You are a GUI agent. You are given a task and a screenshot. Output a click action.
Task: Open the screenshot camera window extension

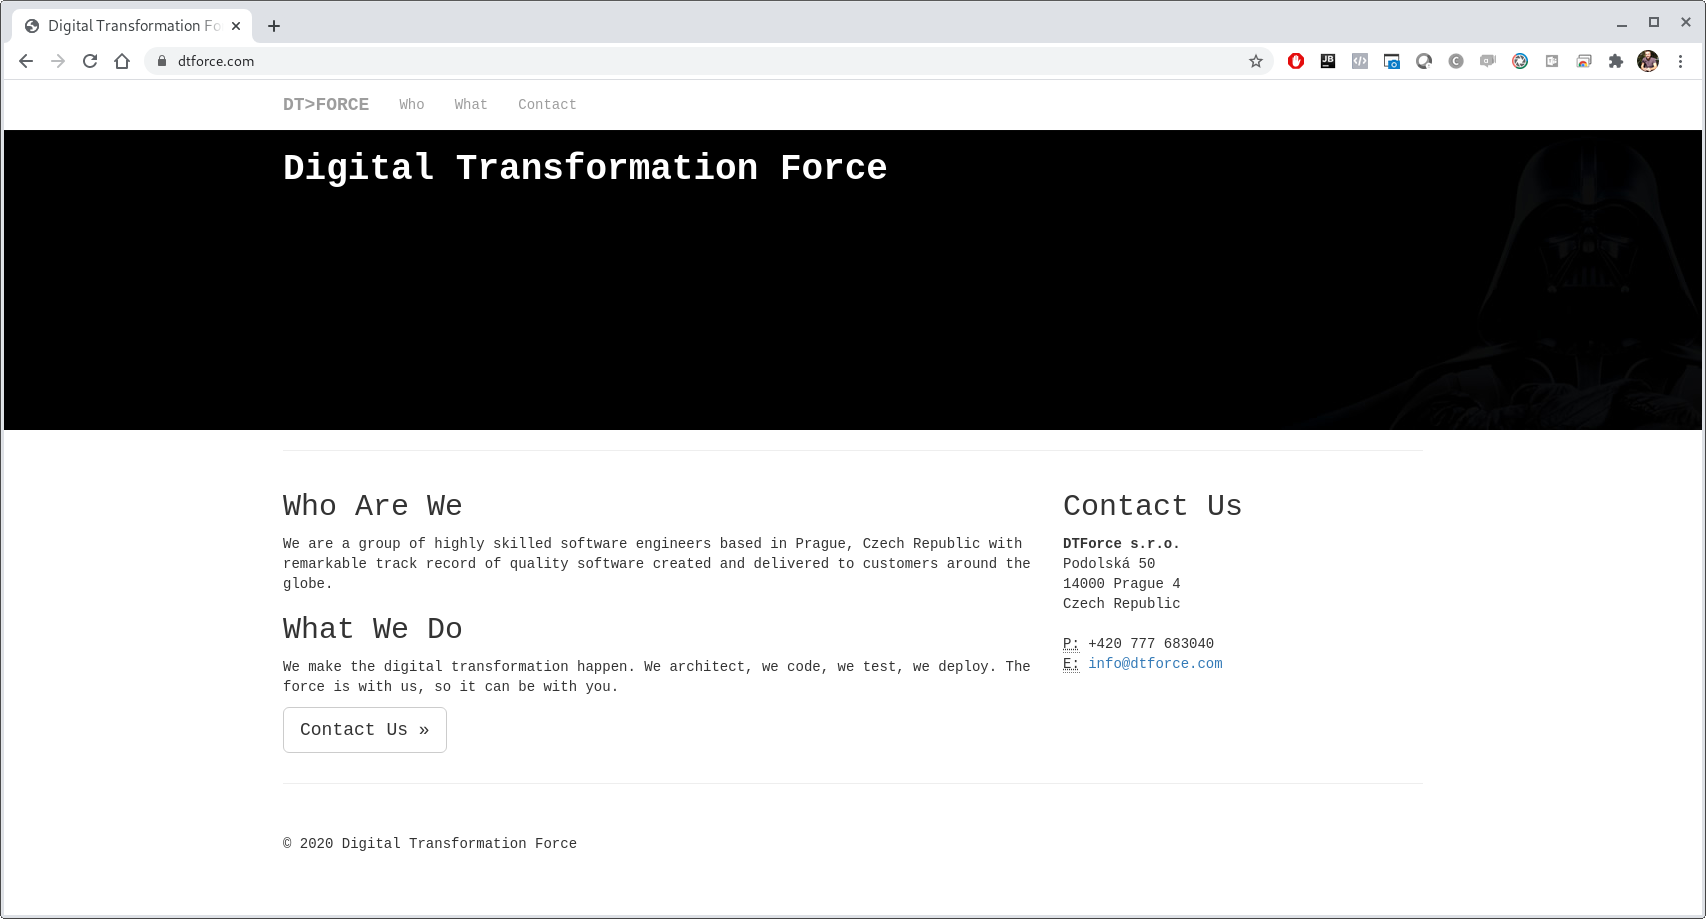click(1392, 61)
